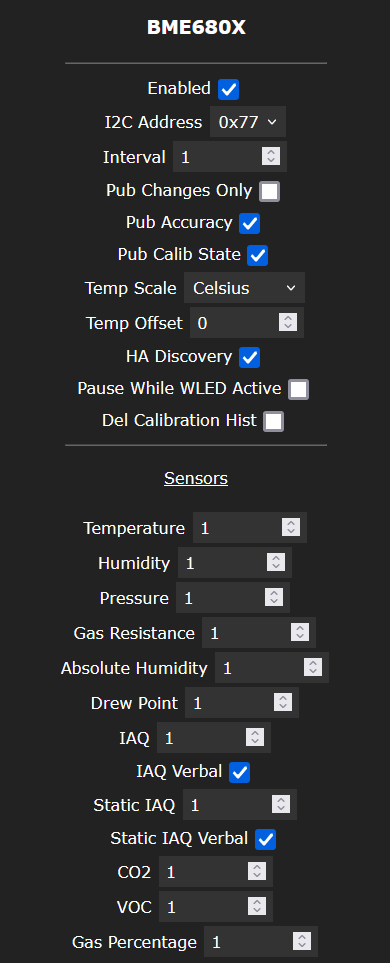The image size is (390, 963).
Task: Disable the HA Discovery checkbox
Action: pyautogui.click(x=249, y=357)
